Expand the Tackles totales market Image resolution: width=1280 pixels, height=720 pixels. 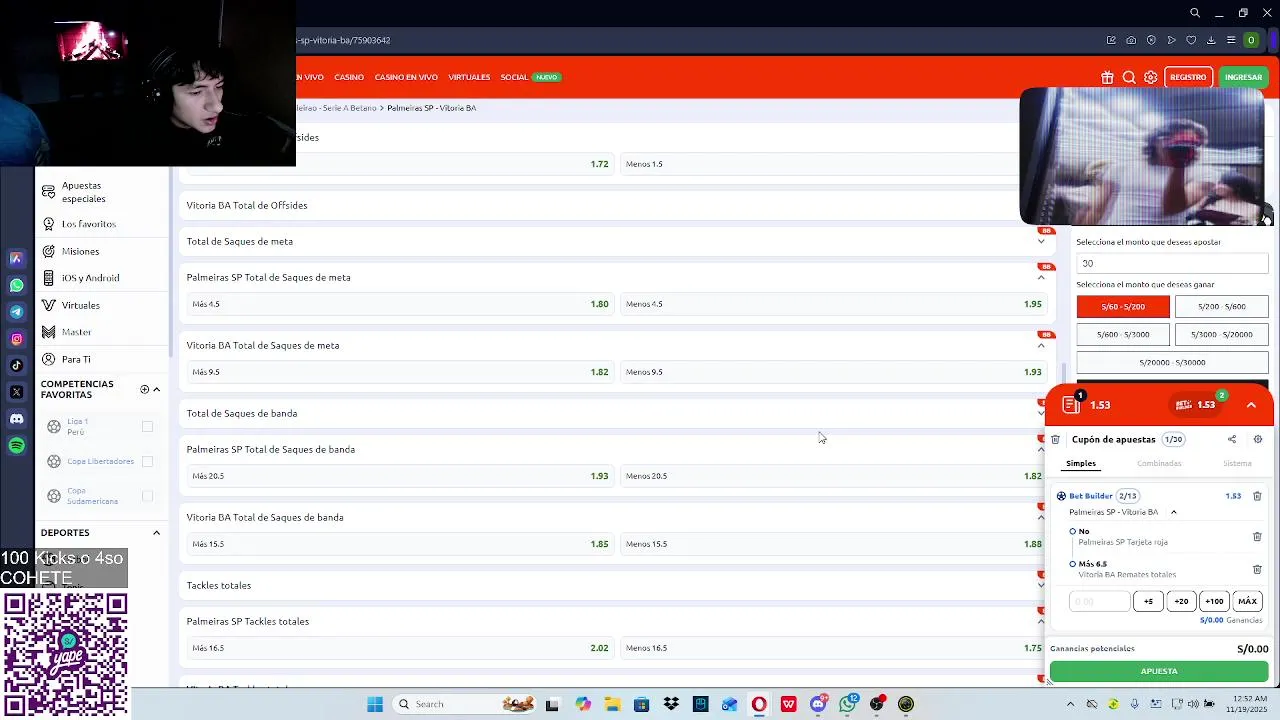click(1041, 585)
